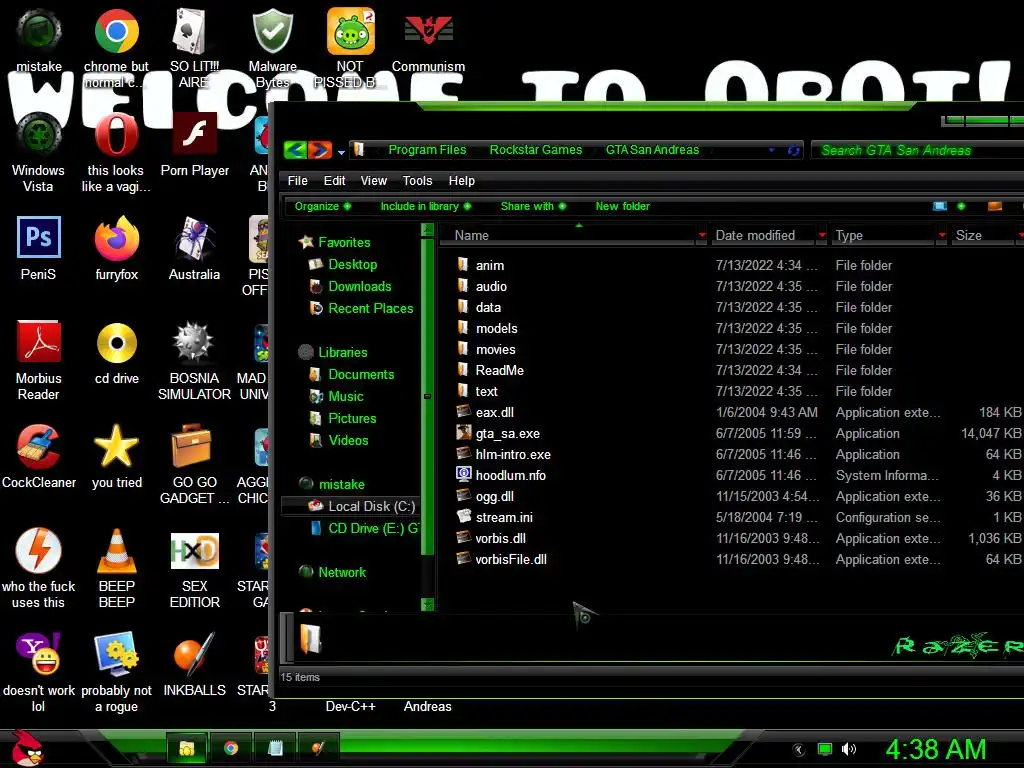The height and width of the screenshot is (768, 1024).
Task: Refresh the GTA San Andreas folder view
Action: pyautogui.click(x=793, y=150)
